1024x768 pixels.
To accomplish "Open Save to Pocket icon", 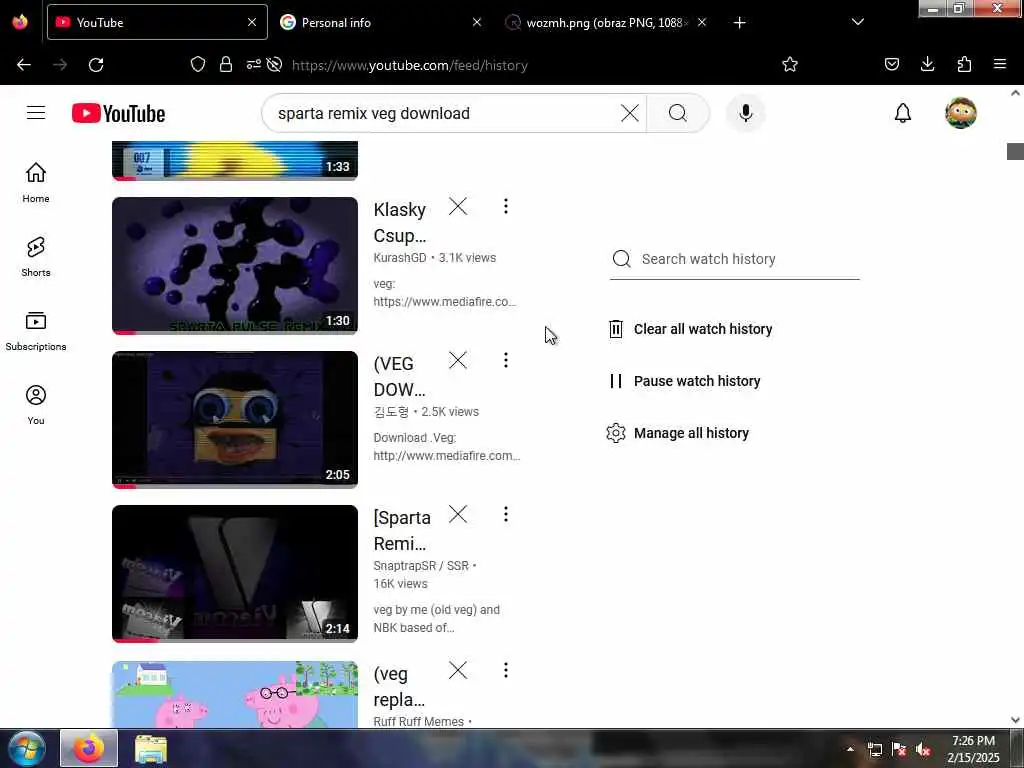I will [891, 64].
